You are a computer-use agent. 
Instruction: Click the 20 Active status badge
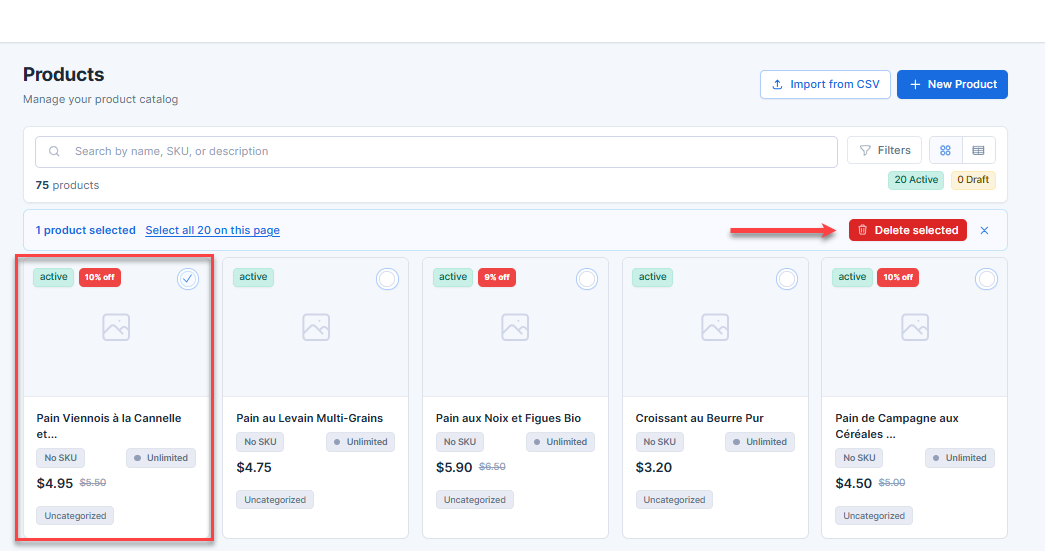click(x=916, y=180)
